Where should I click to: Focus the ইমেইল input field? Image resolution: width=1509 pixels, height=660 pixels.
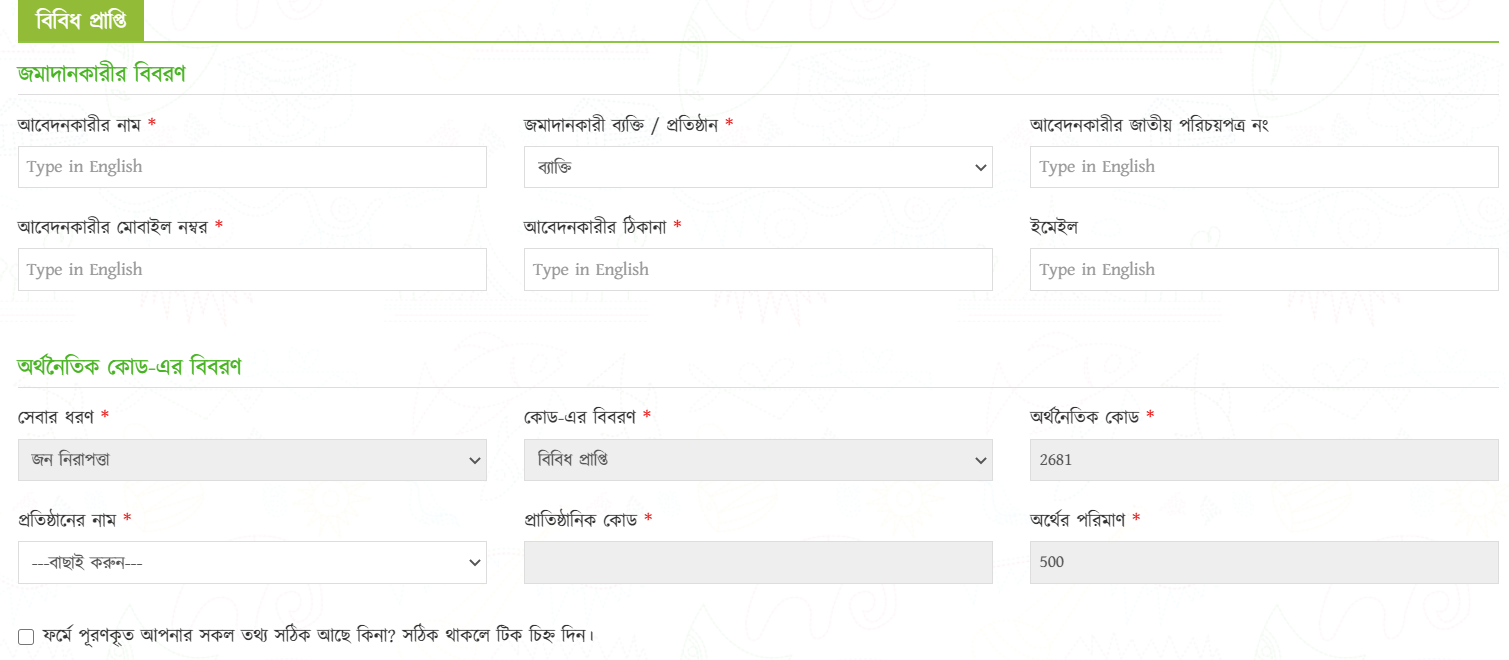(1263, 269)
